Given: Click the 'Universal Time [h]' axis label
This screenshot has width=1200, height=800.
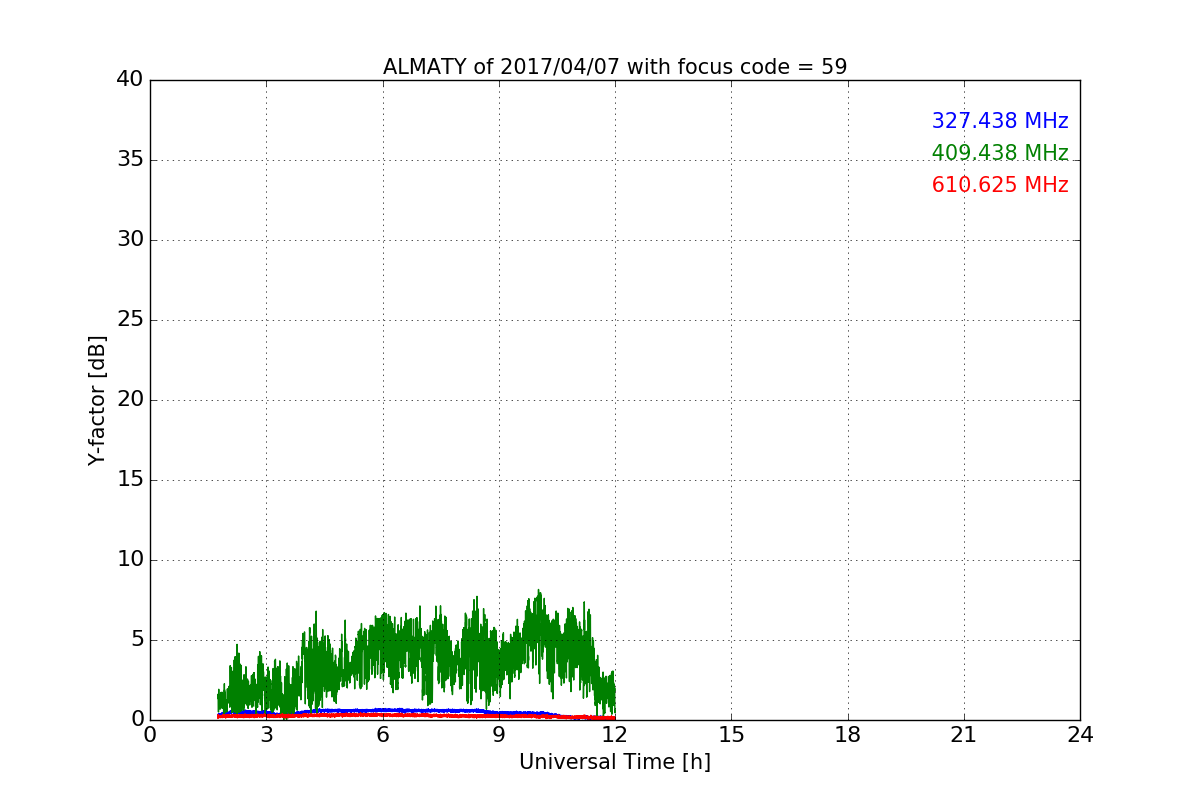Looking at the screenshot, I should click(615, 762).
